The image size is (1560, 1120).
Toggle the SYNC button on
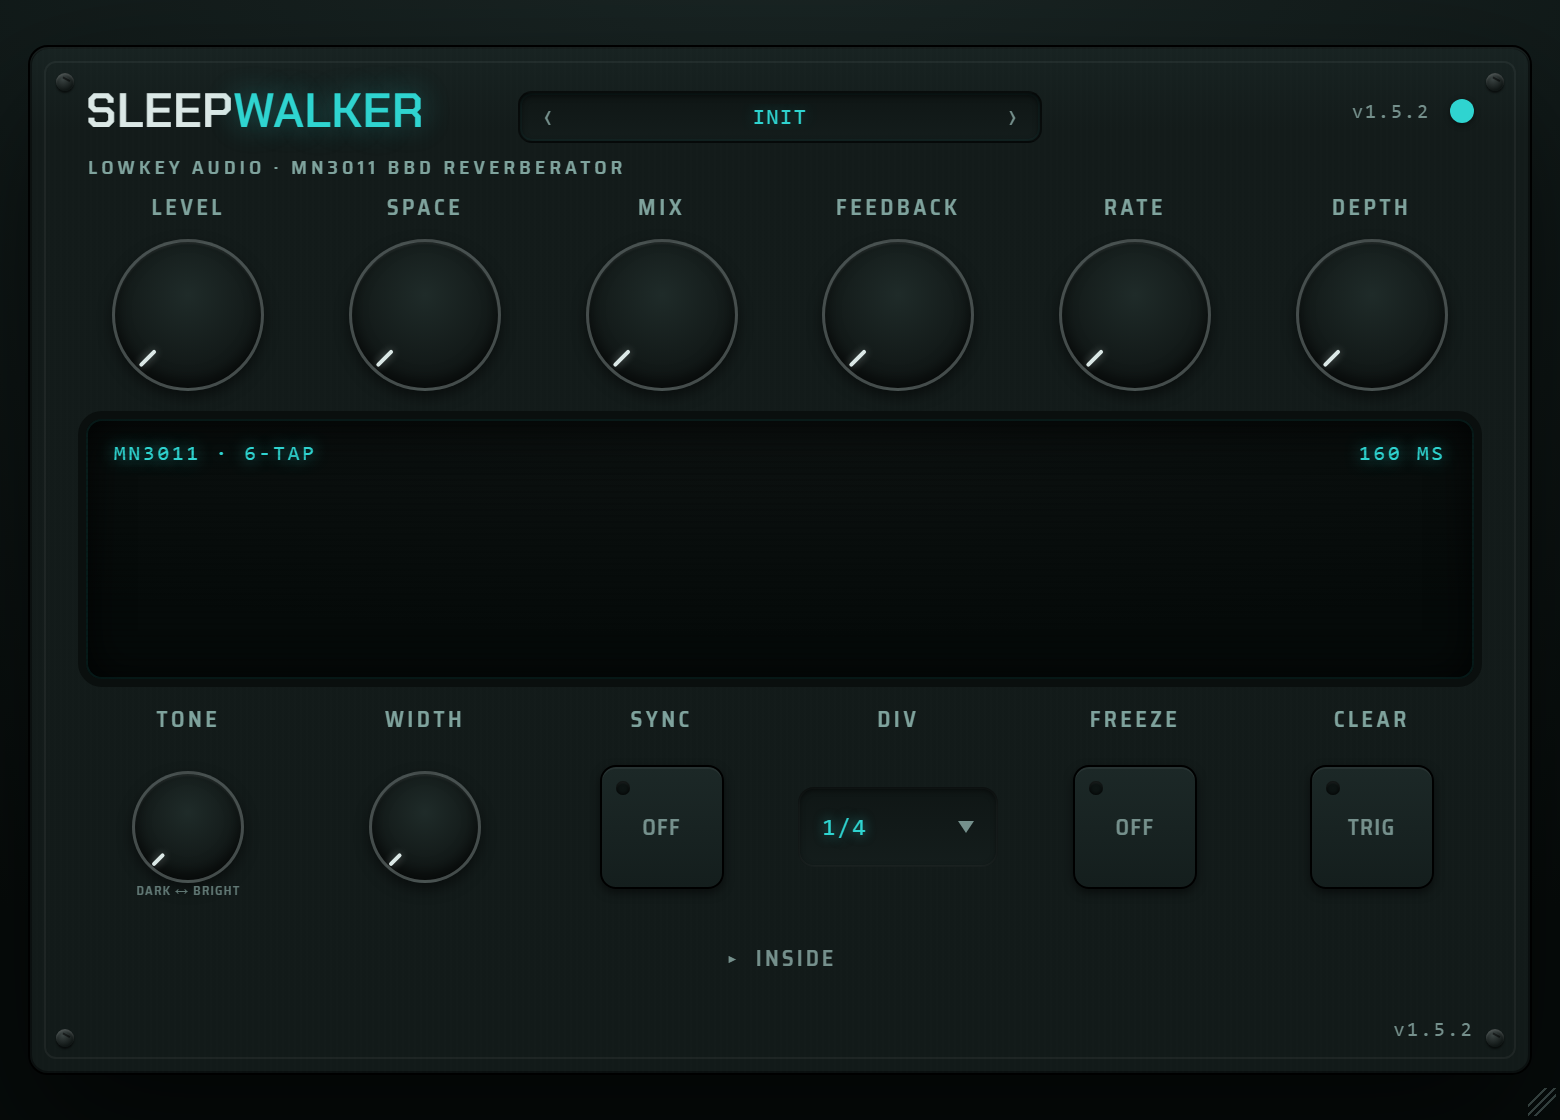662,827
